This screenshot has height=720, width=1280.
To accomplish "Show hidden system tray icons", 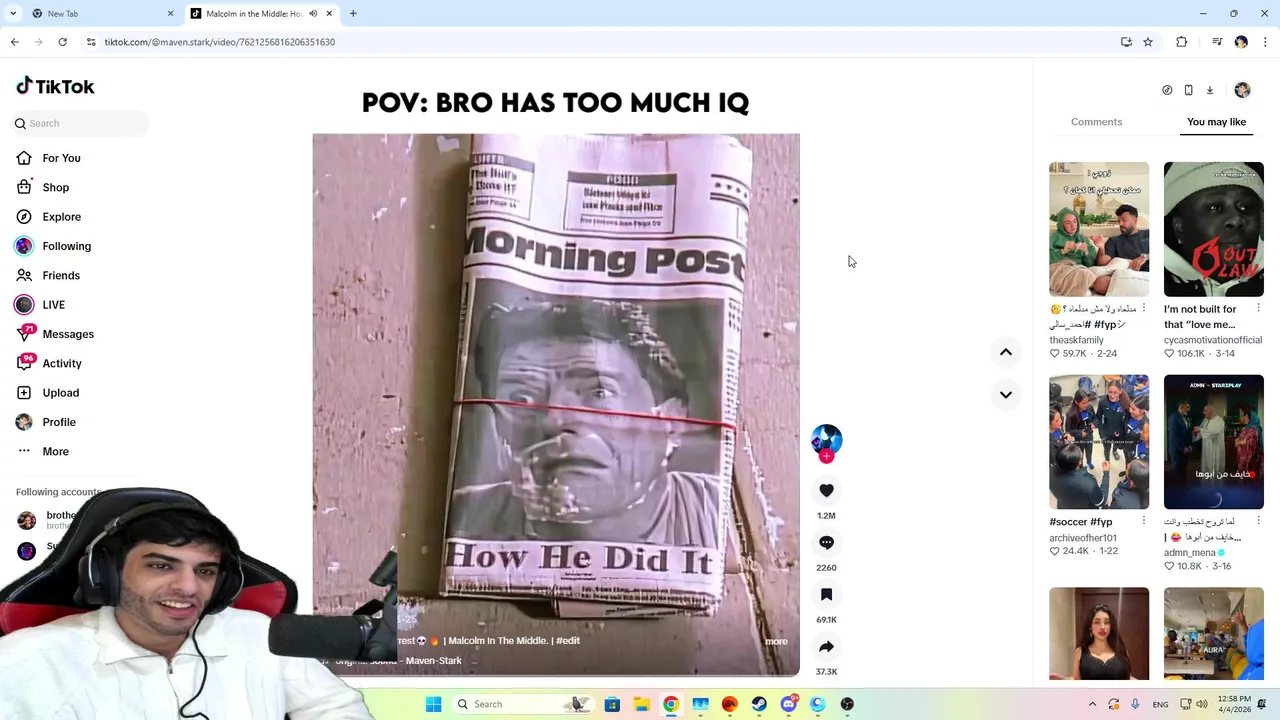I will coord(1092,704).
